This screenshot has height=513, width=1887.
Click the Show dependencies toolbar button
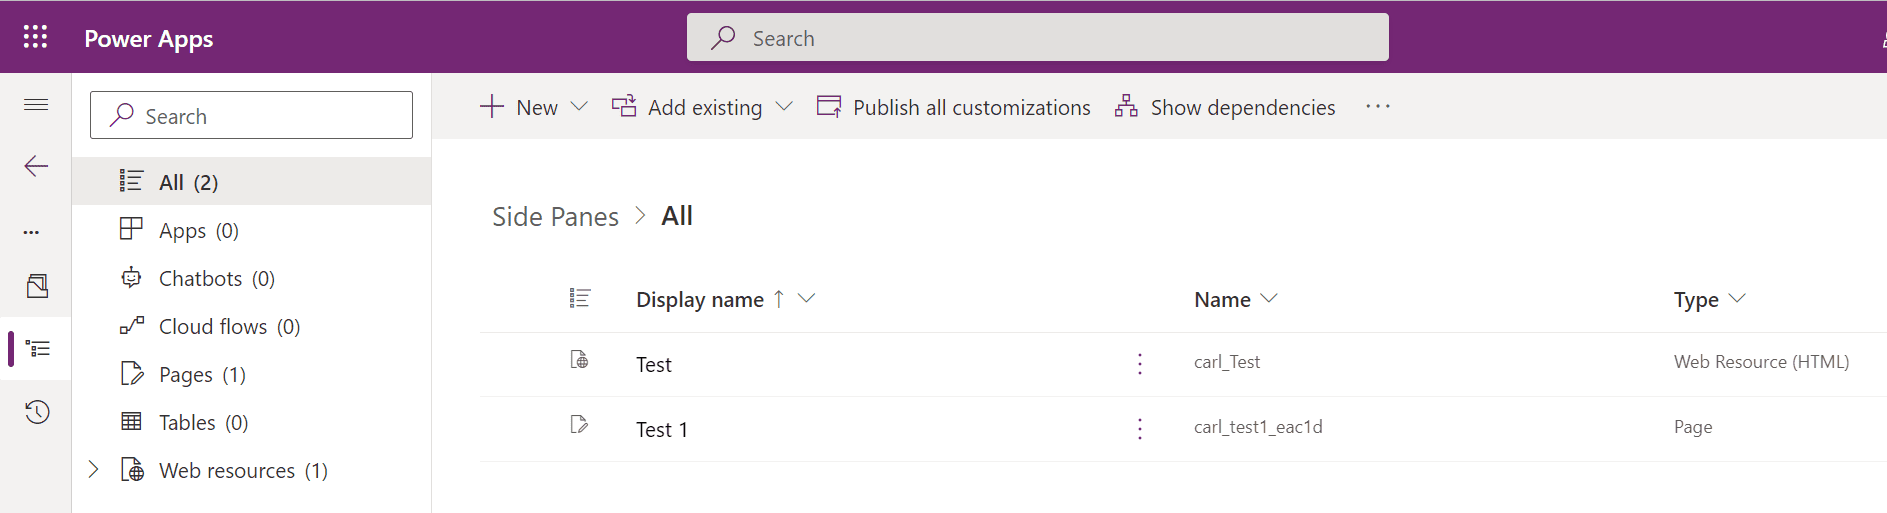pos(1225,107)
